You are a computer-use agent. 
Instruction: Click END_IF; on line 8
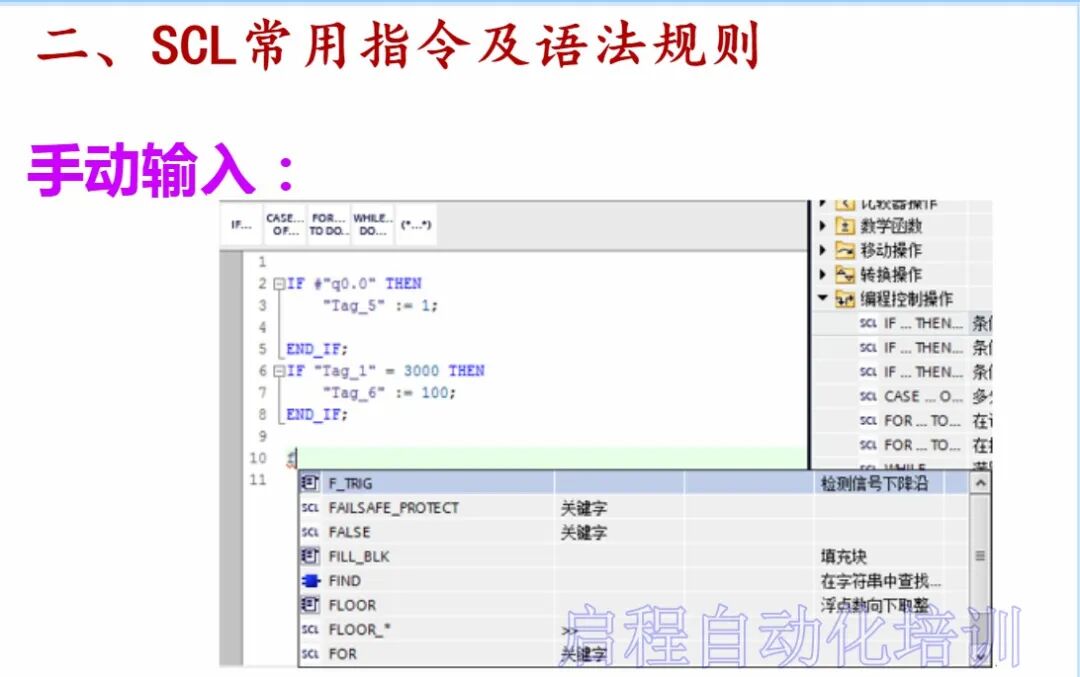(317, 415)
